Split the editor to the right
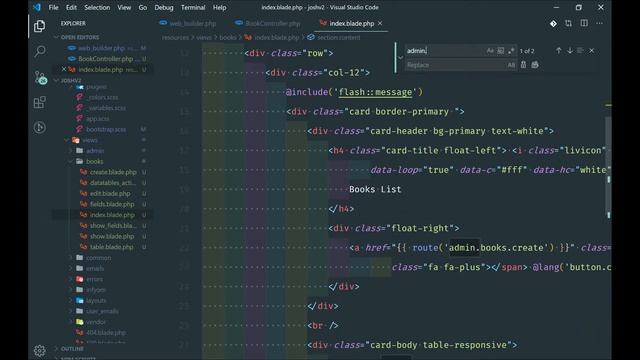Viewport: 640px width, 360px height. point(584,24)
